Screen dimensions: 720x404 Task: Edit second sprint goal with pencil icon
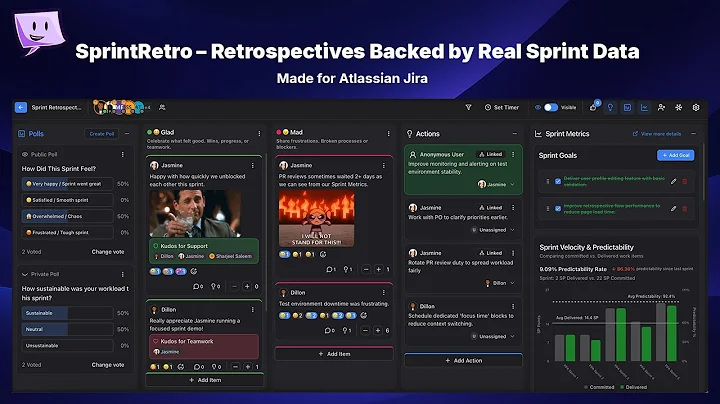[x=673, y=208]
